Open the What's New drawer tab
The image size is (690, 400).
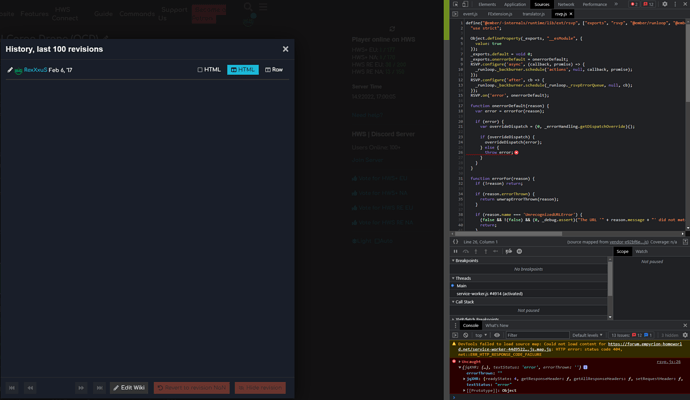[497, 326]
